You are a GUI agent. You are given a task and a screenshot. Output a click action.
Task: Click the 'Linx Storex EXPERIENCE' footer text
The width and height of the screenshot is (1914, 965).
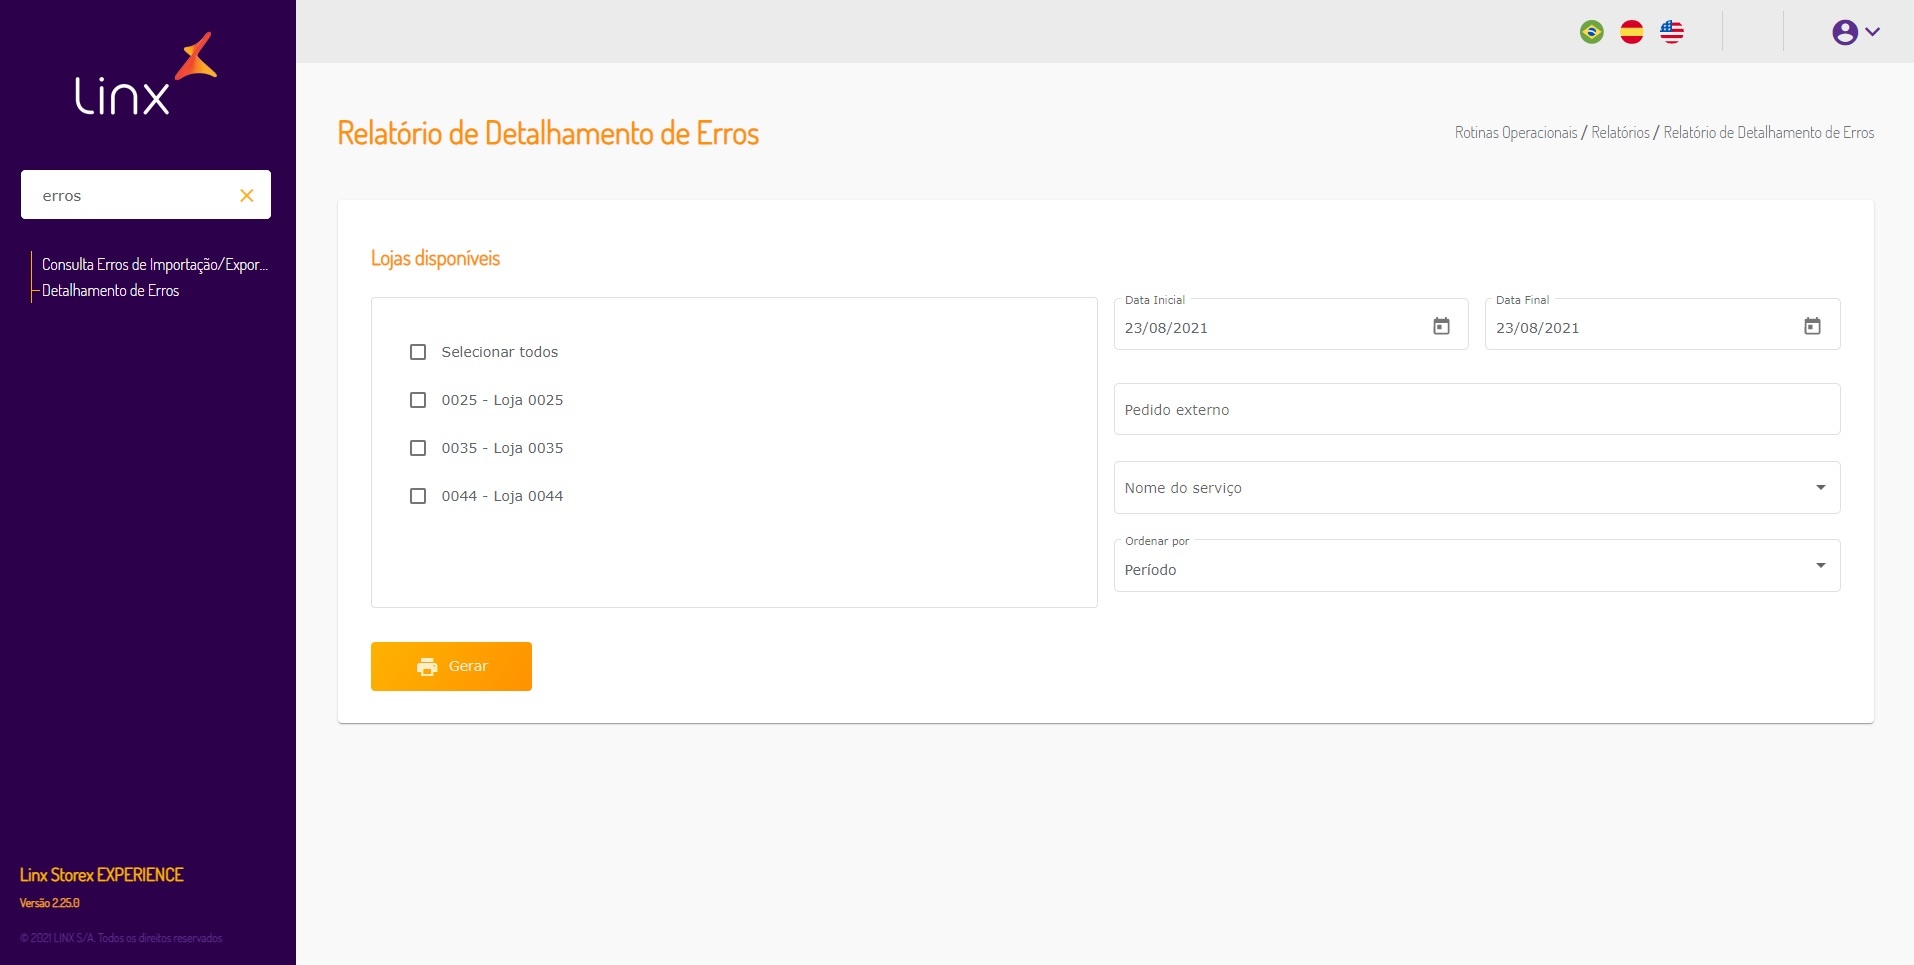[x=102, y=875]
